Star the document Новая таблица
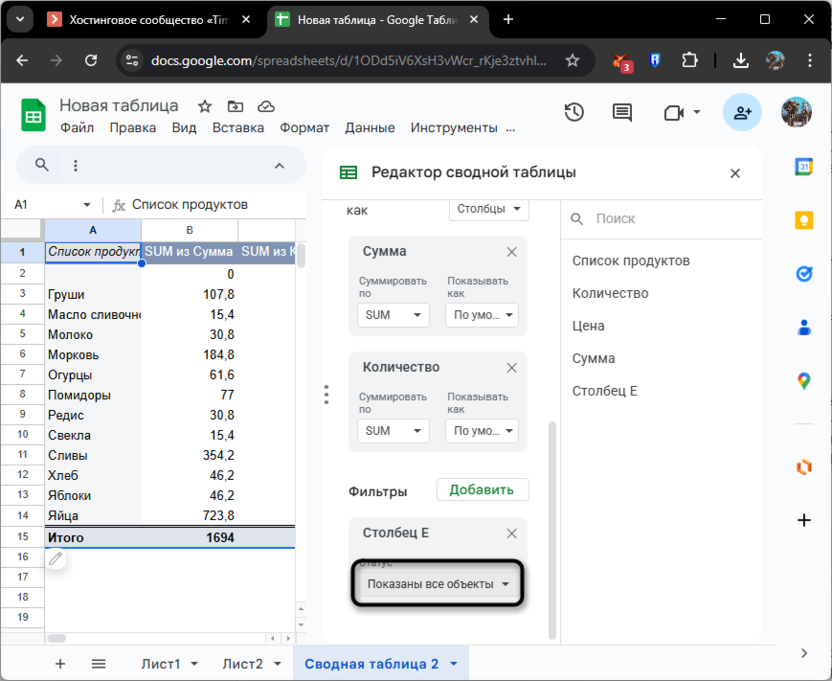 [205, 106]
